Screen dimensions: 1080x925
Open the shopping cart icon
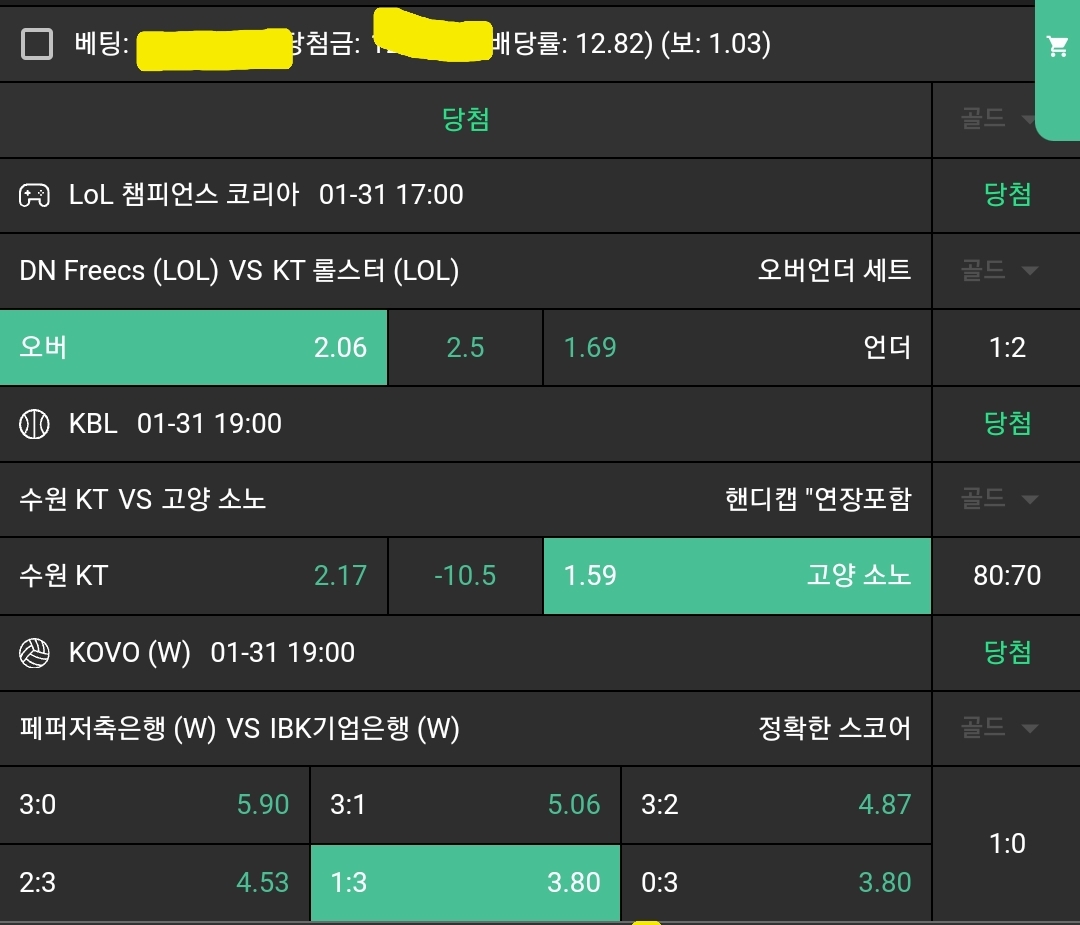tap(1057, 47)
